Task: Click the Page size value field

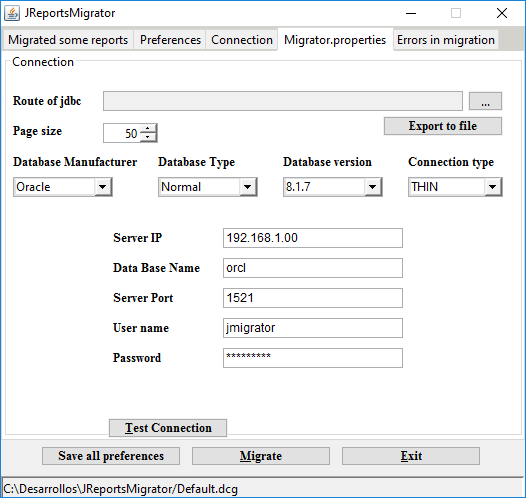Action: [122, 133]
